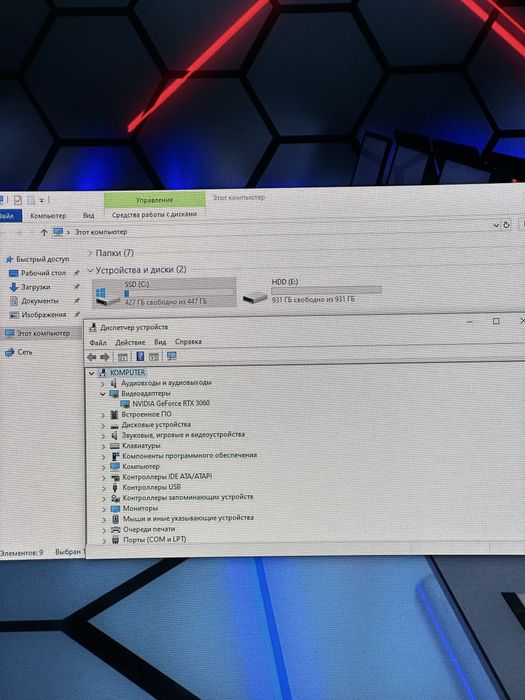Select the Контроллеры IDE ATA/ATAPI icon
The image size is (525, 700).
[115, 477]
